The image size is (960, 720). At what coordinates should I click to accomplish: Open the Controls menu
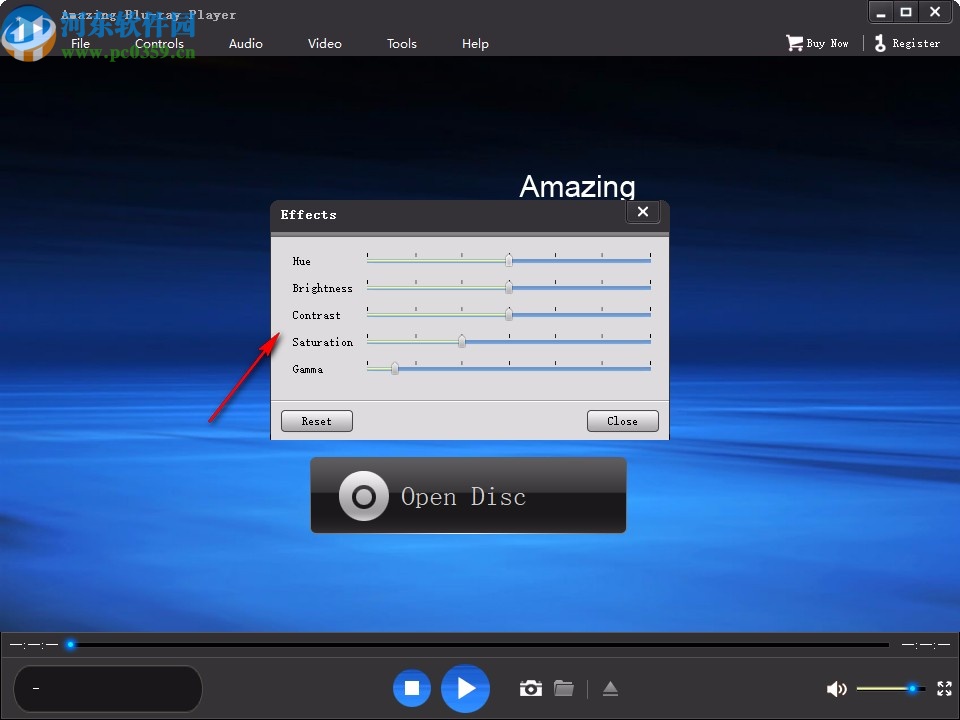pos(159,43)
